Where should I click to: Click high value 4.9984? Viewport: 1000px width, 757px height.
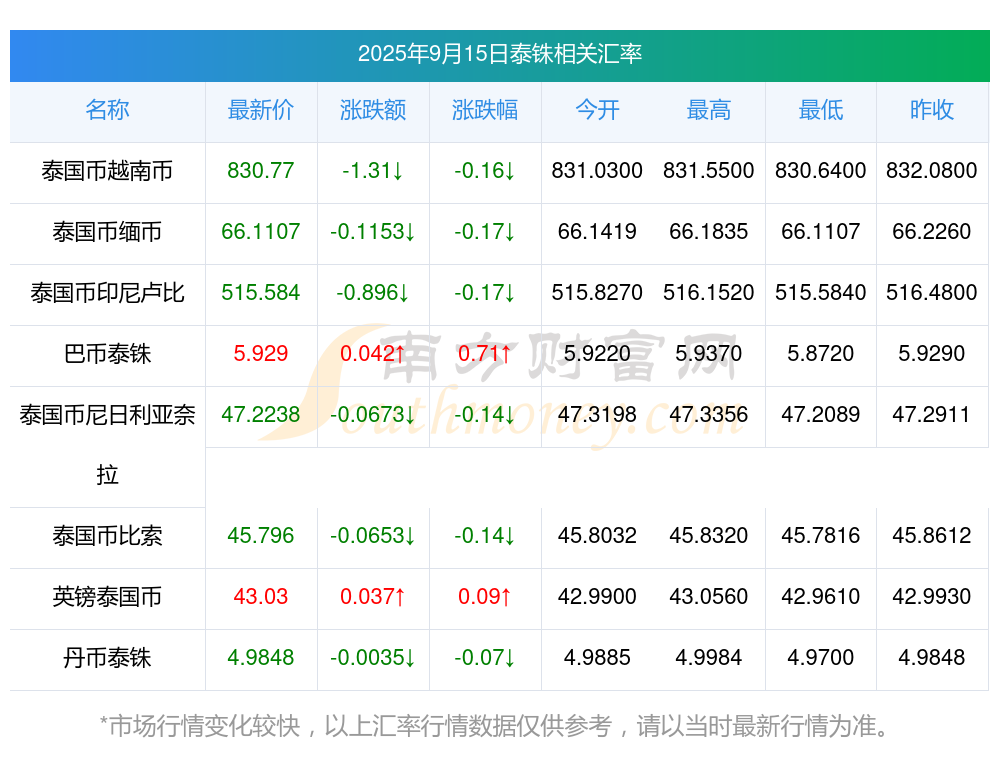(709, 658)
